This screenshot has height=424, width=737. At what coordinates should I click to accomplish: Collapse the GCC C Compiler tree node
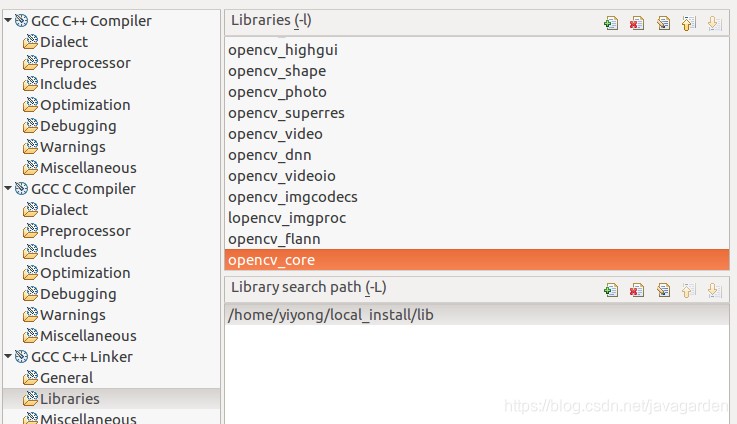click(x=8, y=188)
